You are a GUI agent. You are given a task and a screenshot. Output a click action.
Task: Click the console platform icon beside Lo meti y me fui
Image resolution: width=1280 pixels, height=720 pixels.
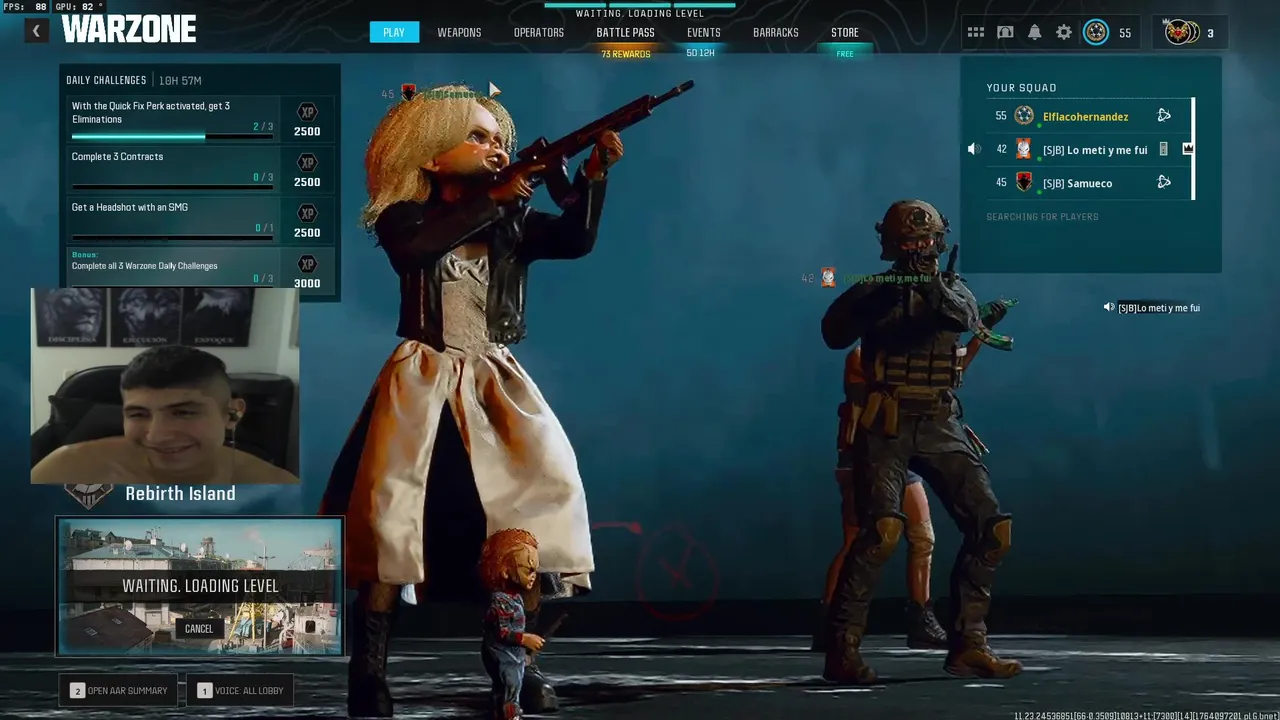(x=1163, y=149)
